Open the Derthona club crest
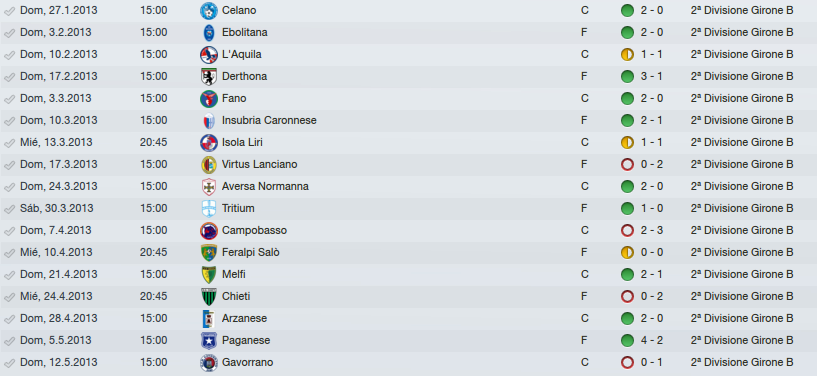 (x=209, y=77)
